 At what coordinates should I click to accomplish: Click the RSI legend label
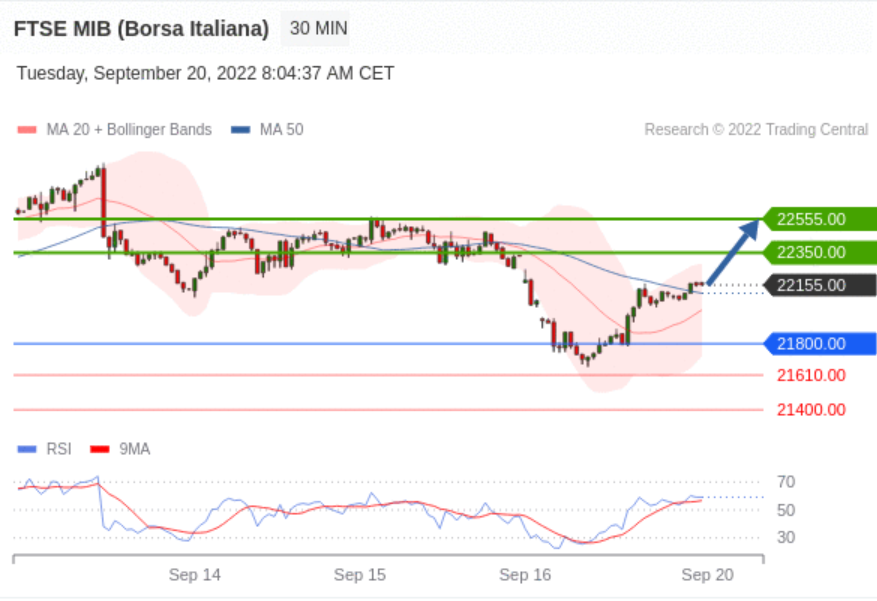(59, 449)
